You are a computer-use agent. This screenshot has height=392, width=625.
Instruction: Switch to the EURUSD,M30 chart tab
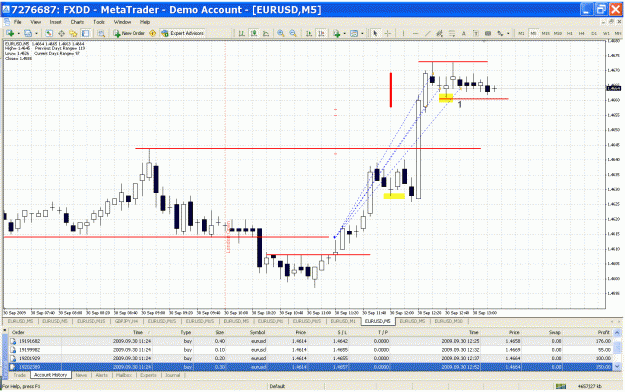pos(449,321)
